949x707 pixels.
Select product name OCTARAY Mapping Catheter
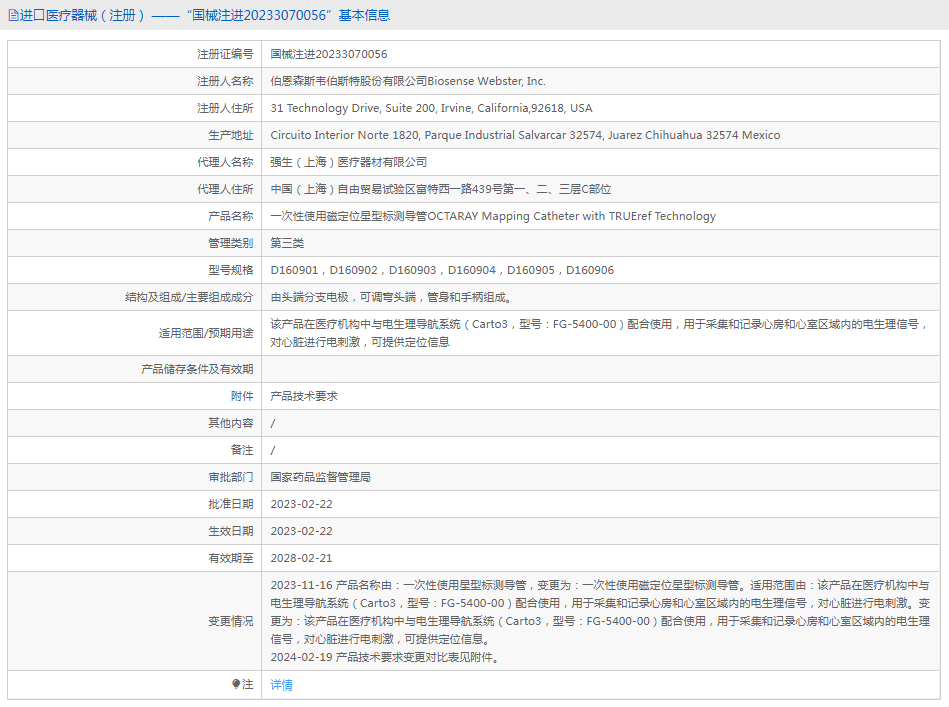click(493, 216)
